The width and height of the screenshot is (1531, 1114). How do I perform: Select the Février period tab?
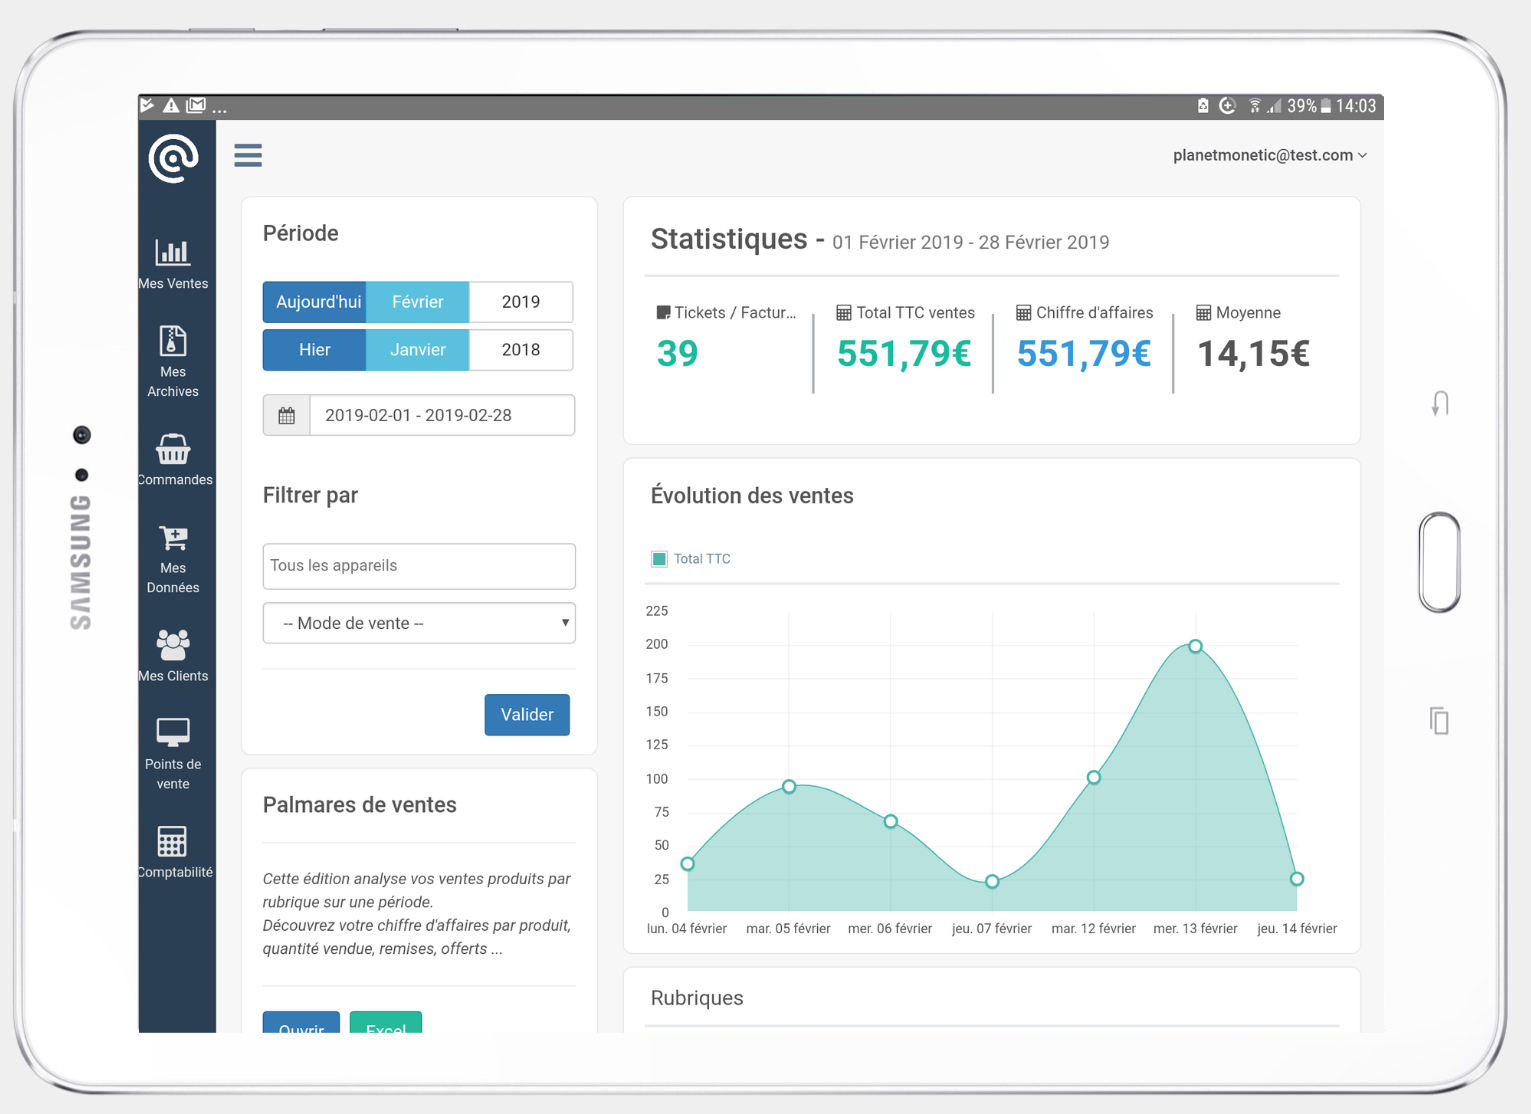click(417, 302)
